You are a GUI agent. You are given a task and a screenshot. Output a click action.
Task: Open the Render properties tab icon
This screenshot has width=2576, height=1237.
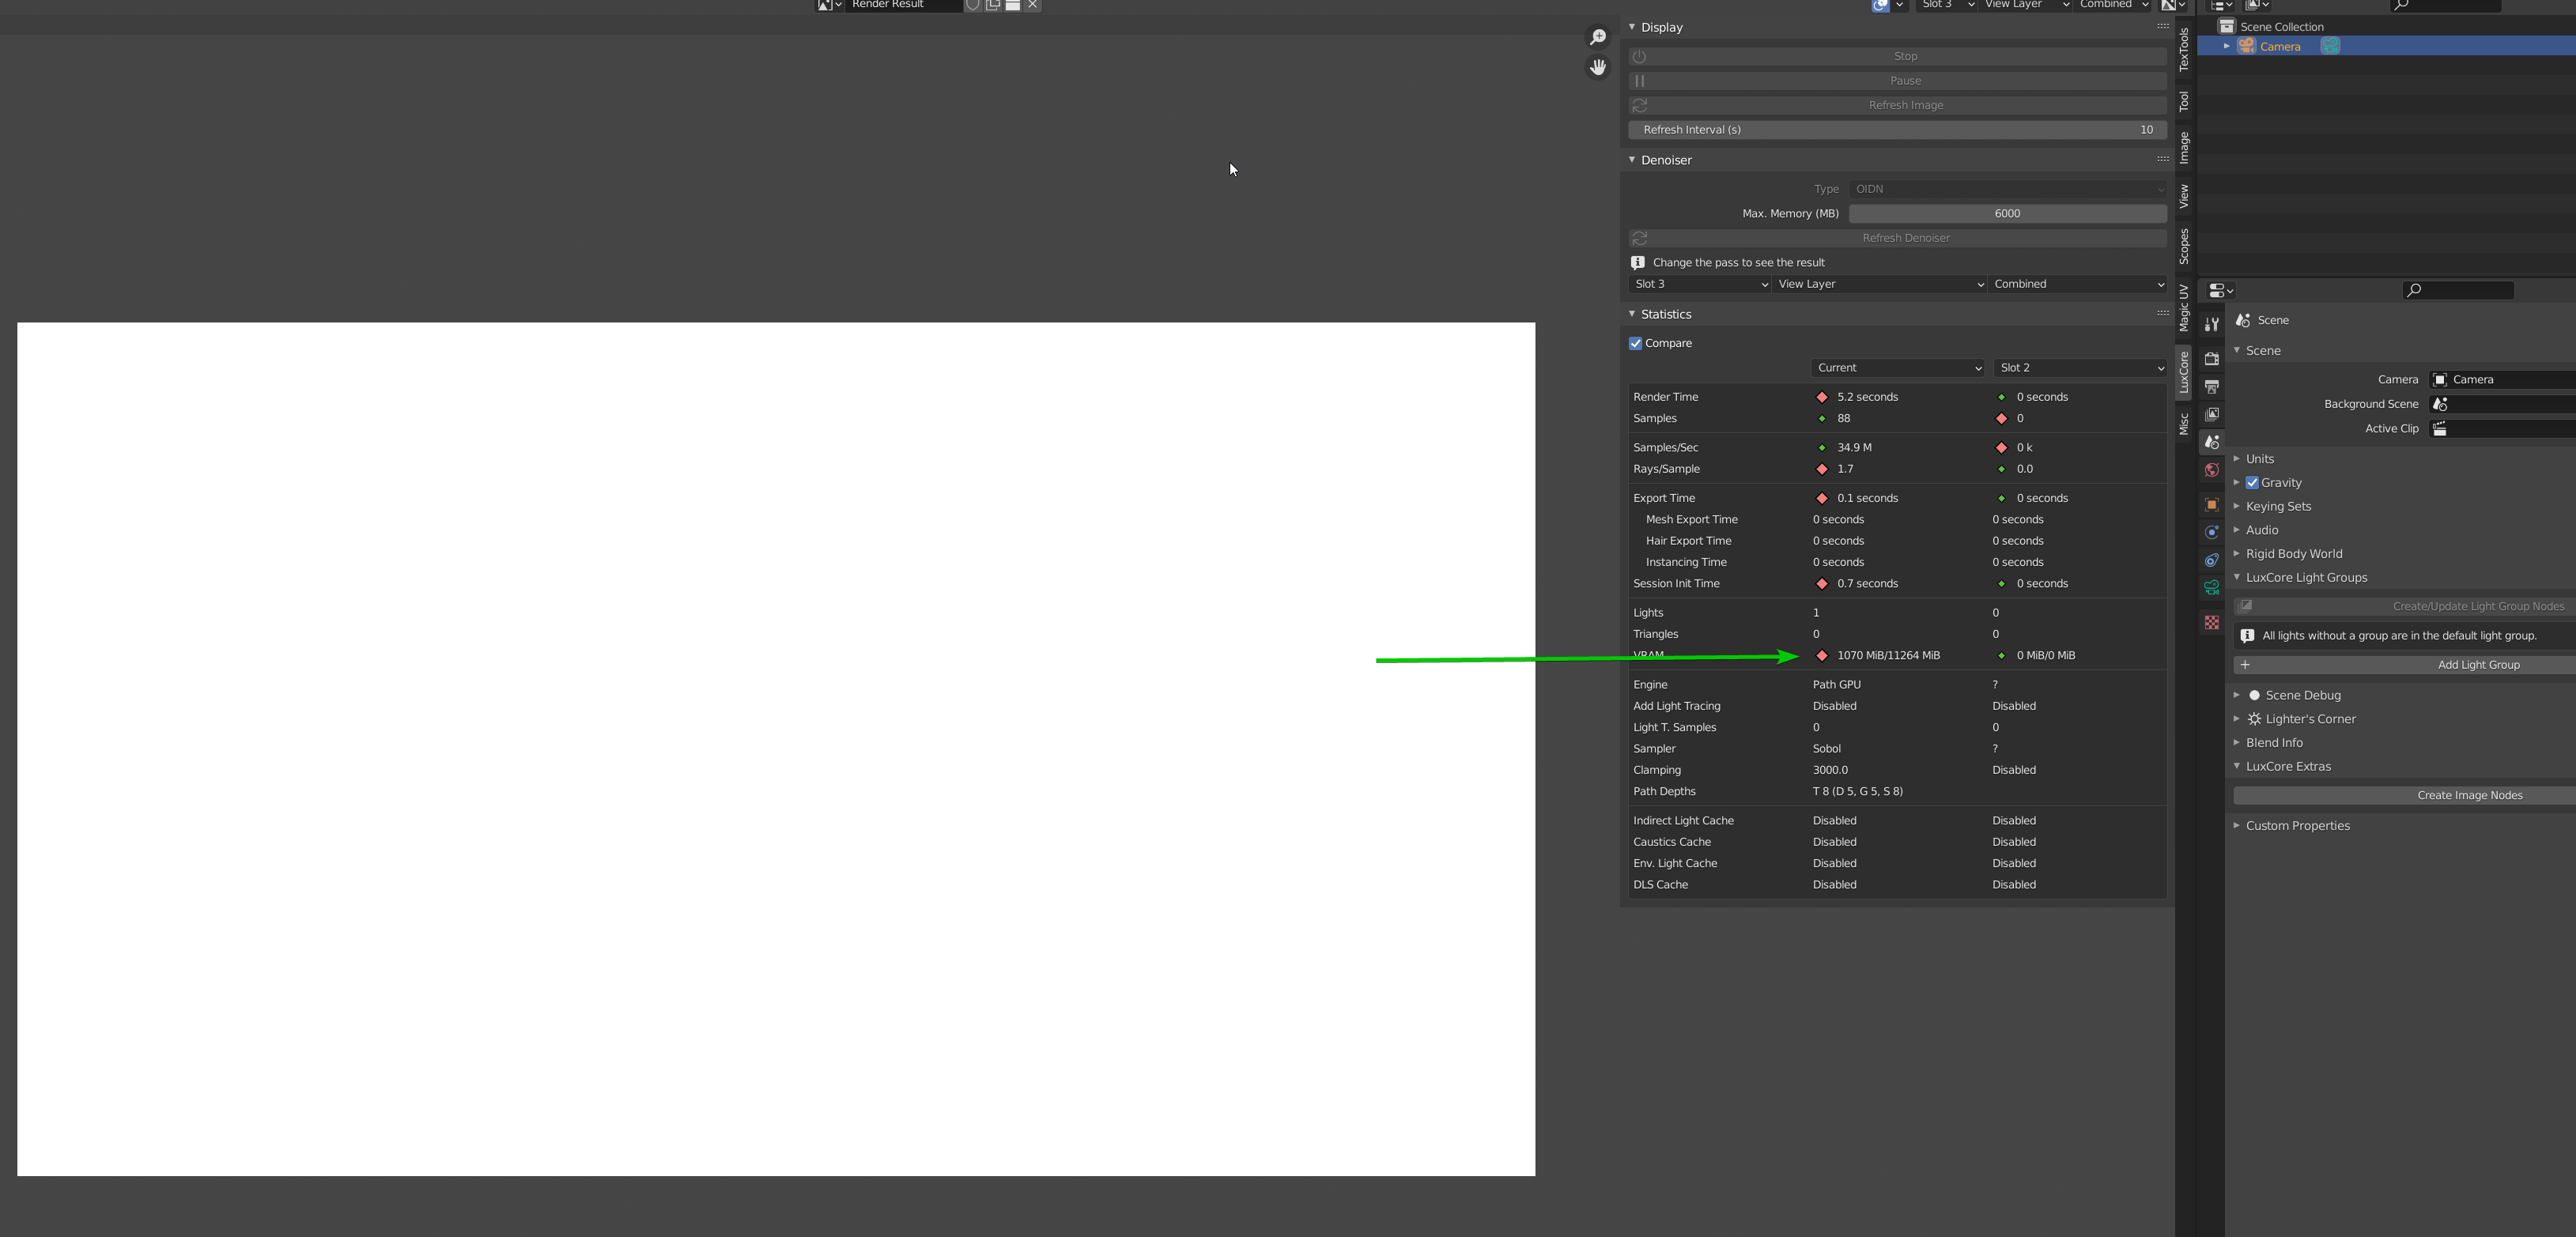point(2211,359)
